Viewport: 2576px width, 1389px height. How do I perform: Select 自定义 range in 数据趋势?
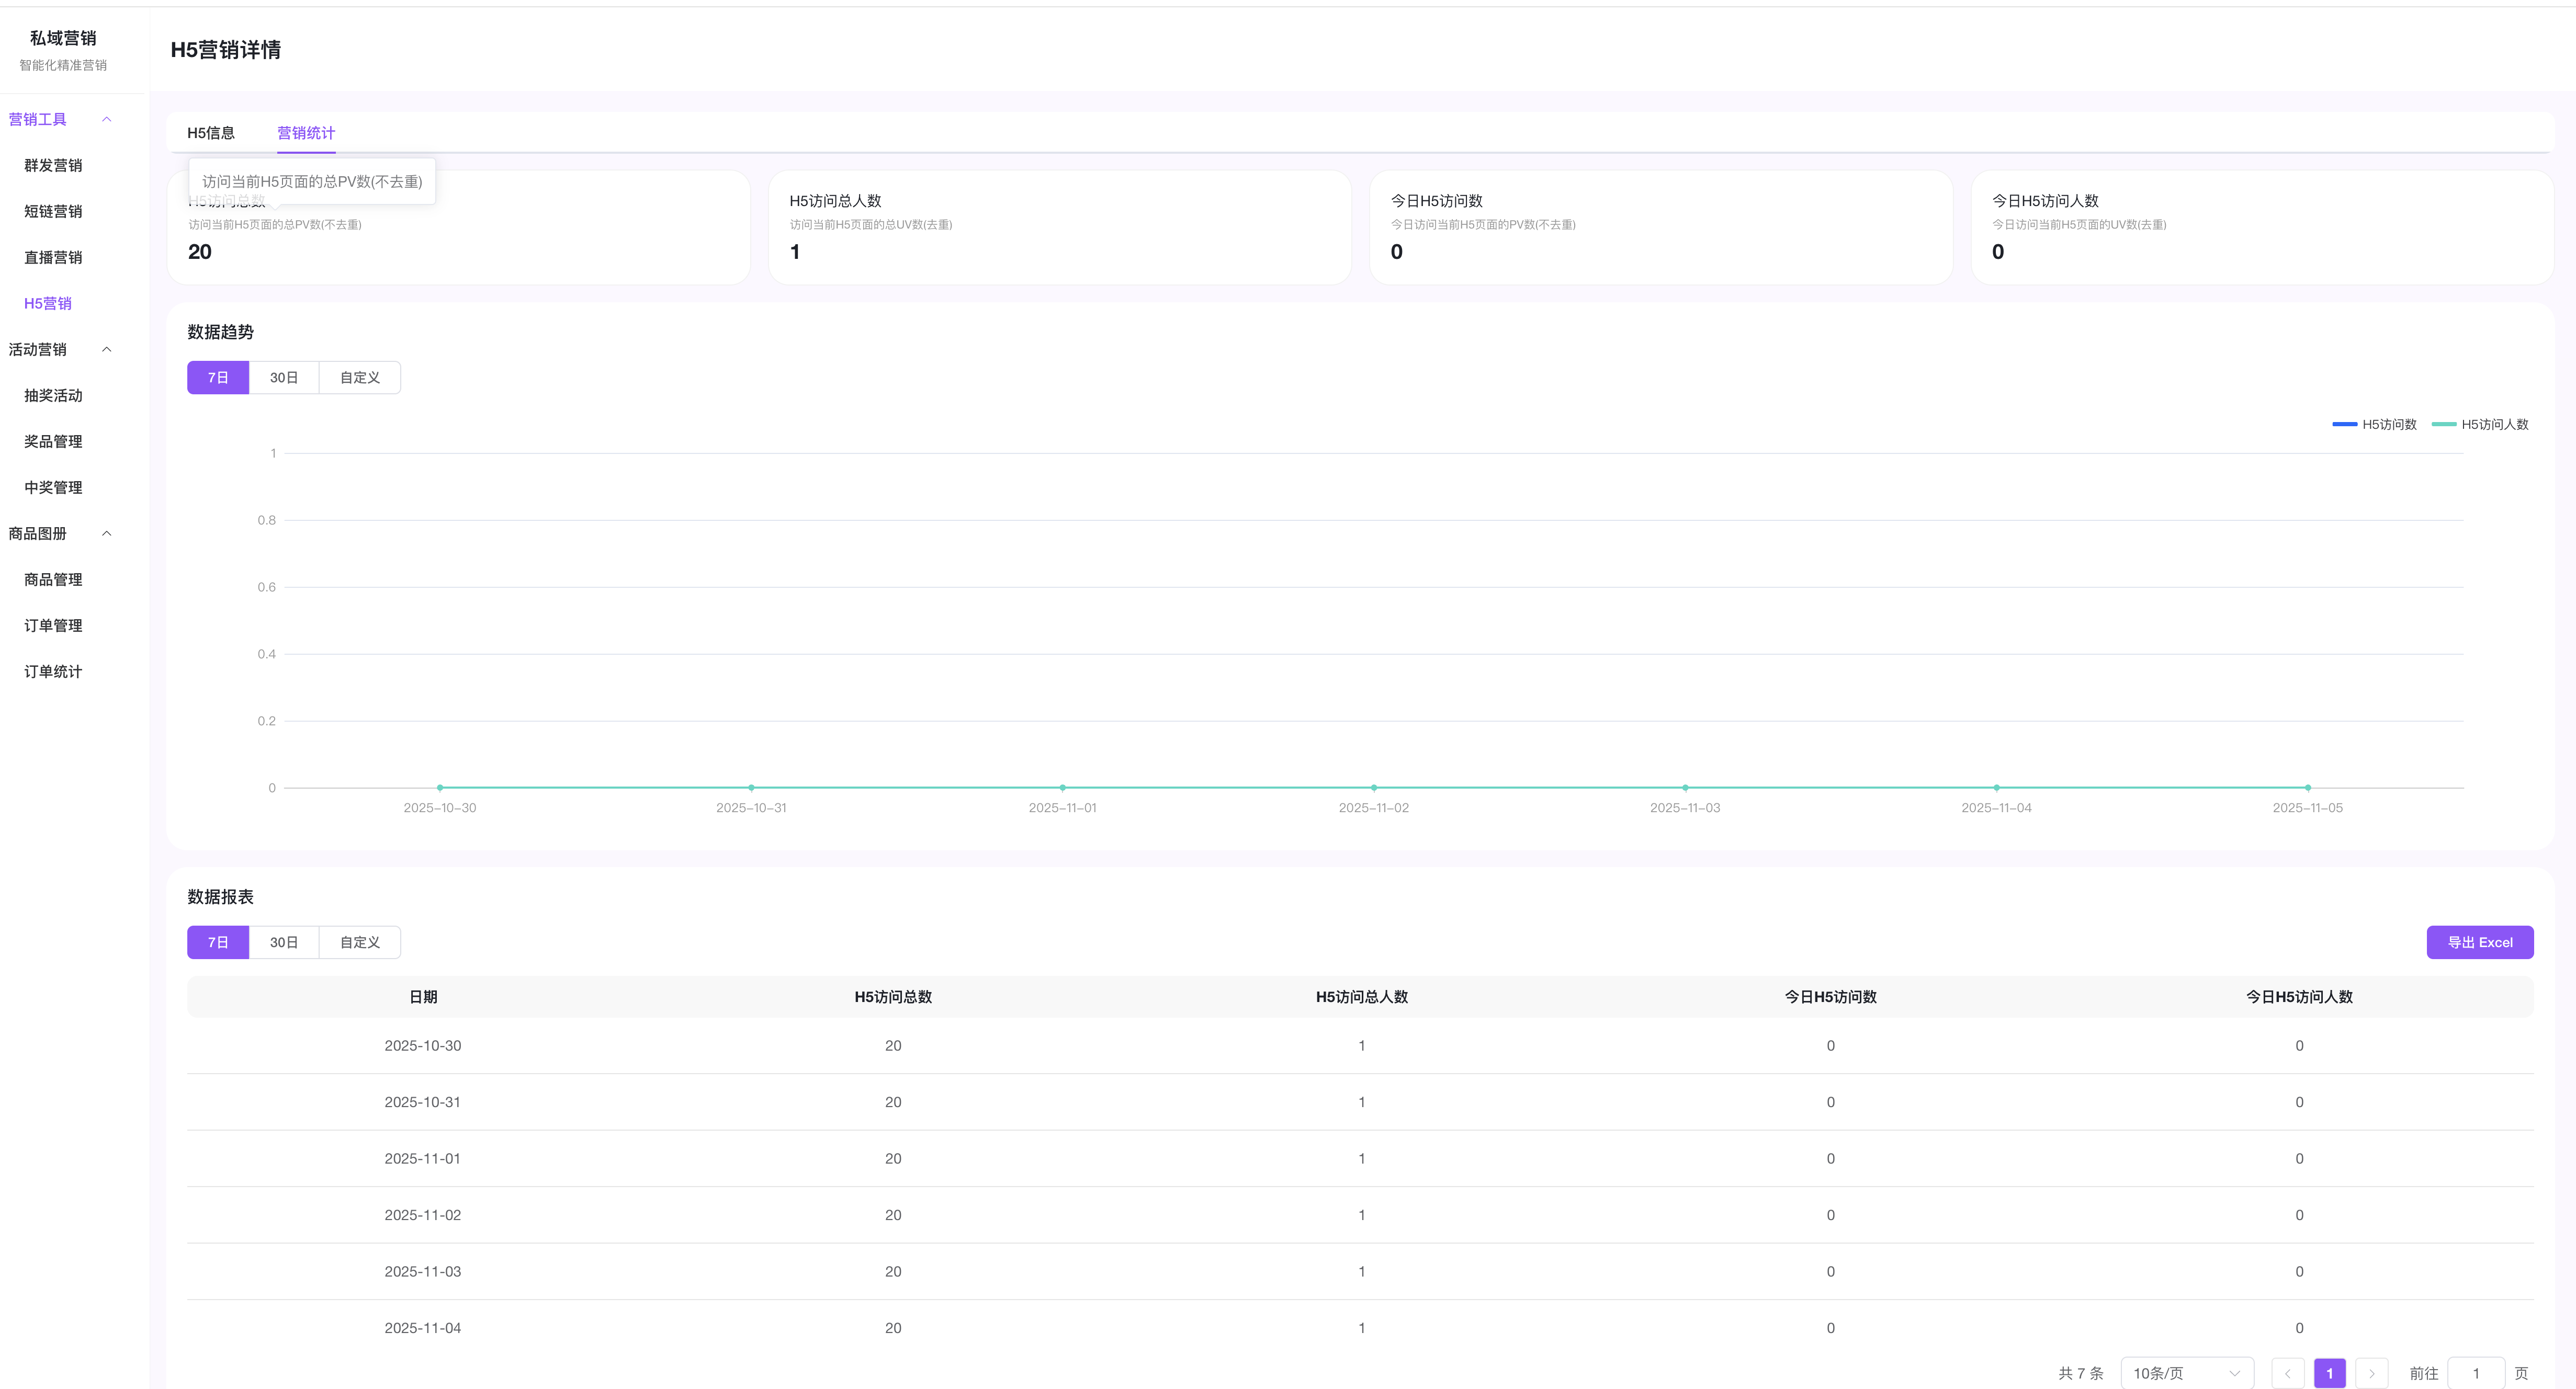360,377
